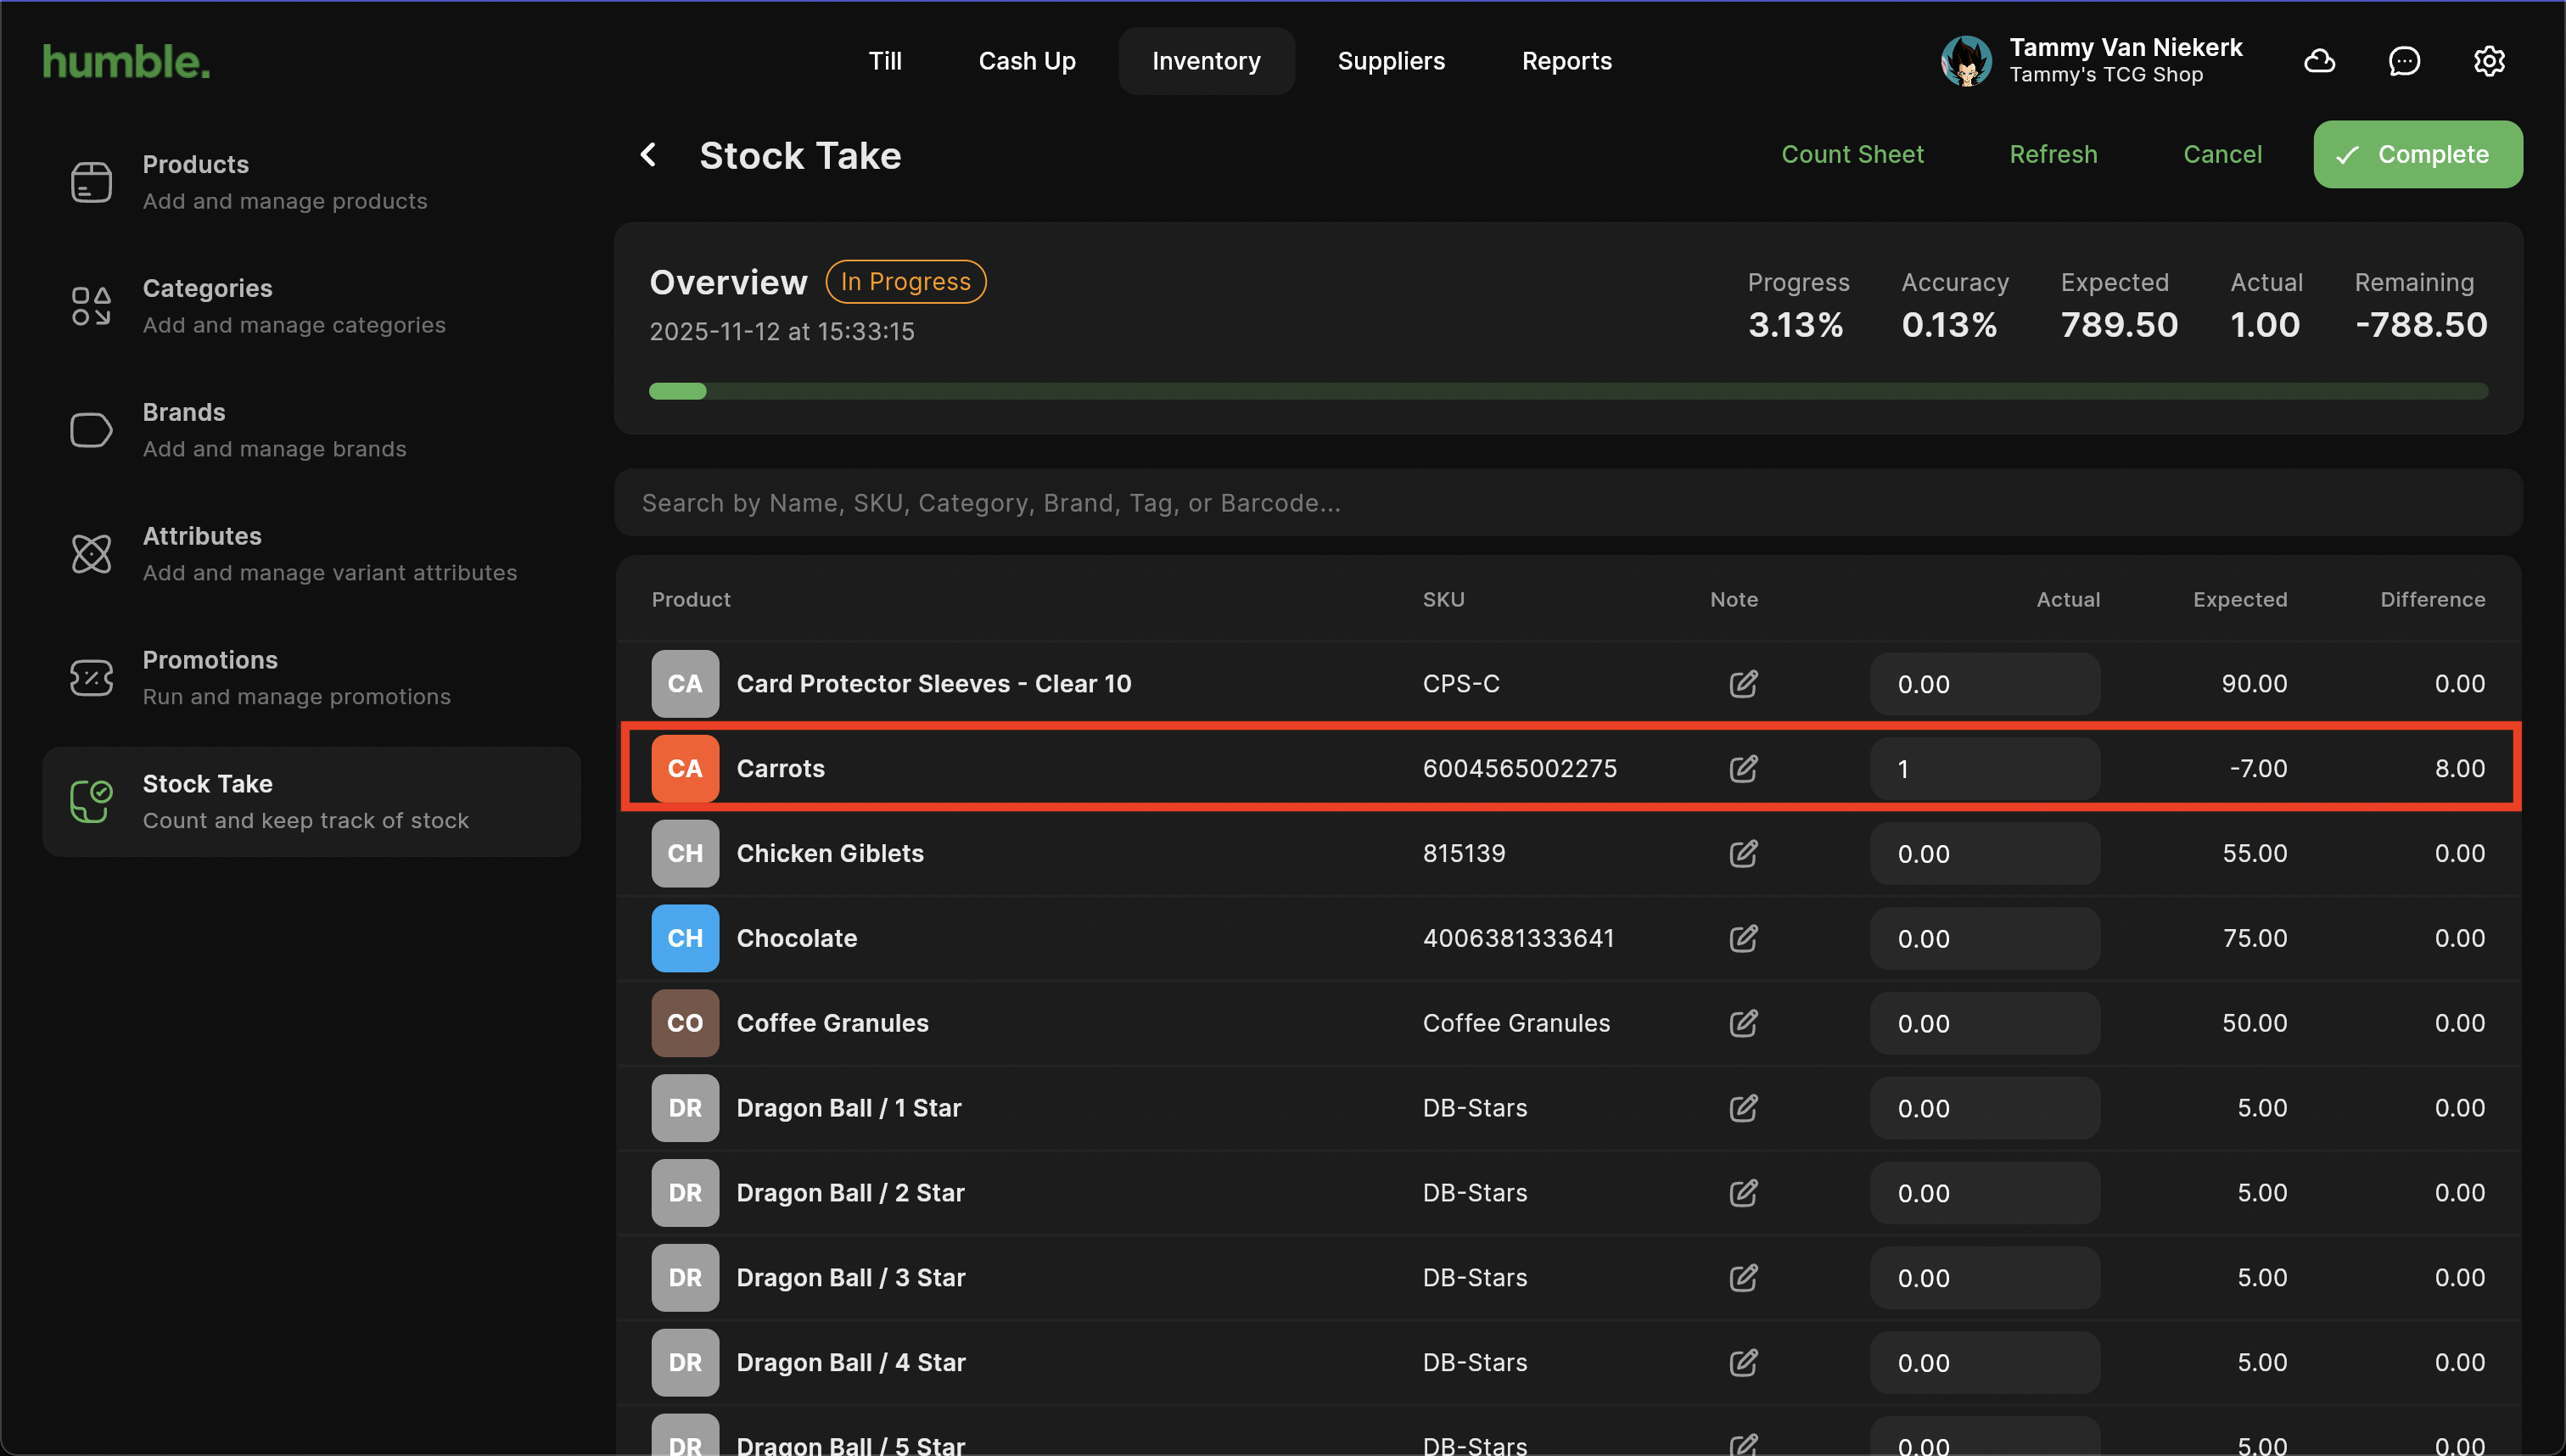The height and width of the screenshot is (1456, 2566).
Task: Open the settings gear icon
Action: (2489, 61)
